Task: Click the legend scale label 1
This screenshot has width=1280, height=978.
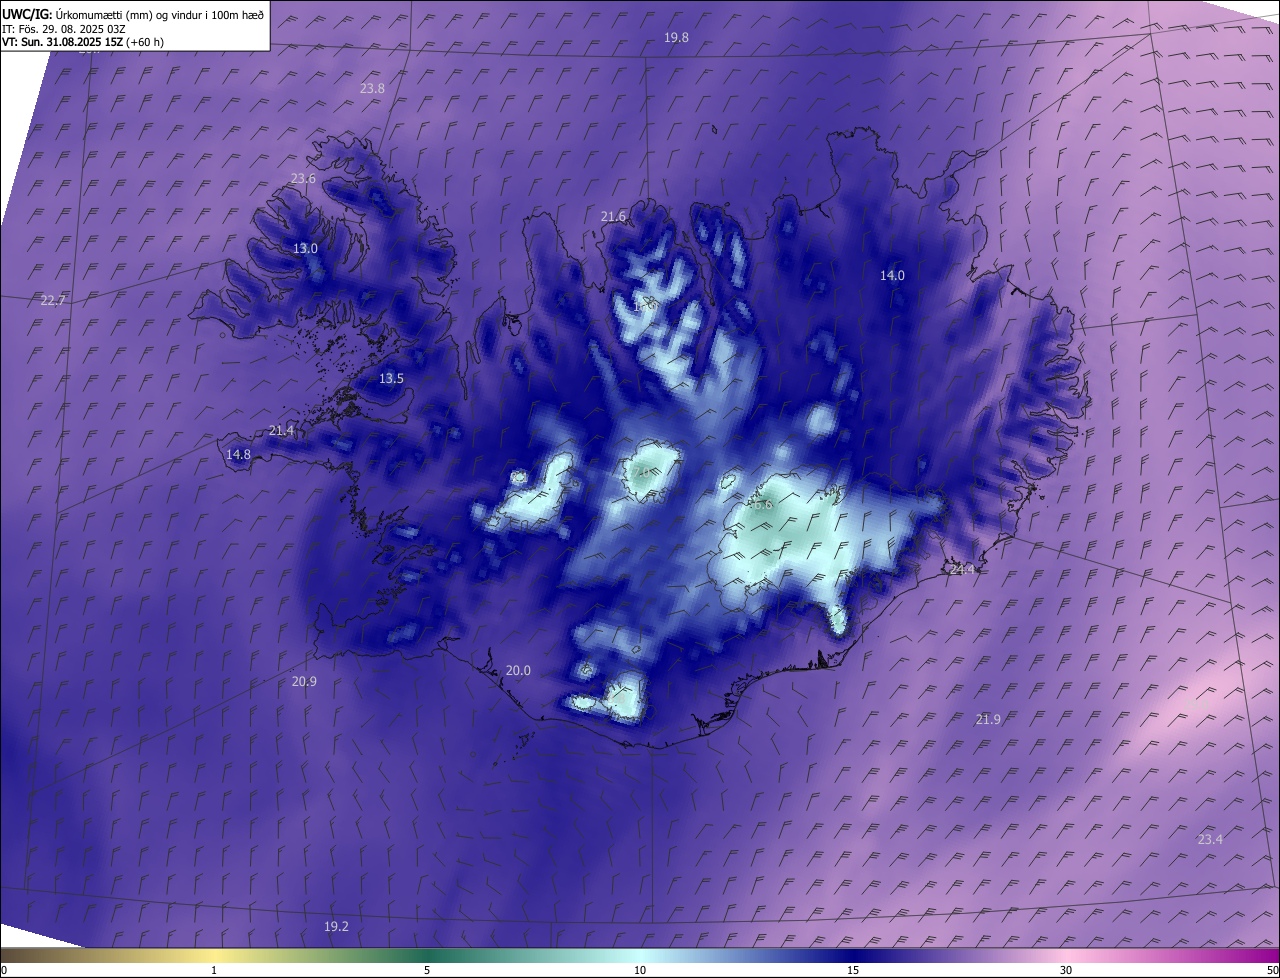Action: pyautogui.click(x=214, y=970)
